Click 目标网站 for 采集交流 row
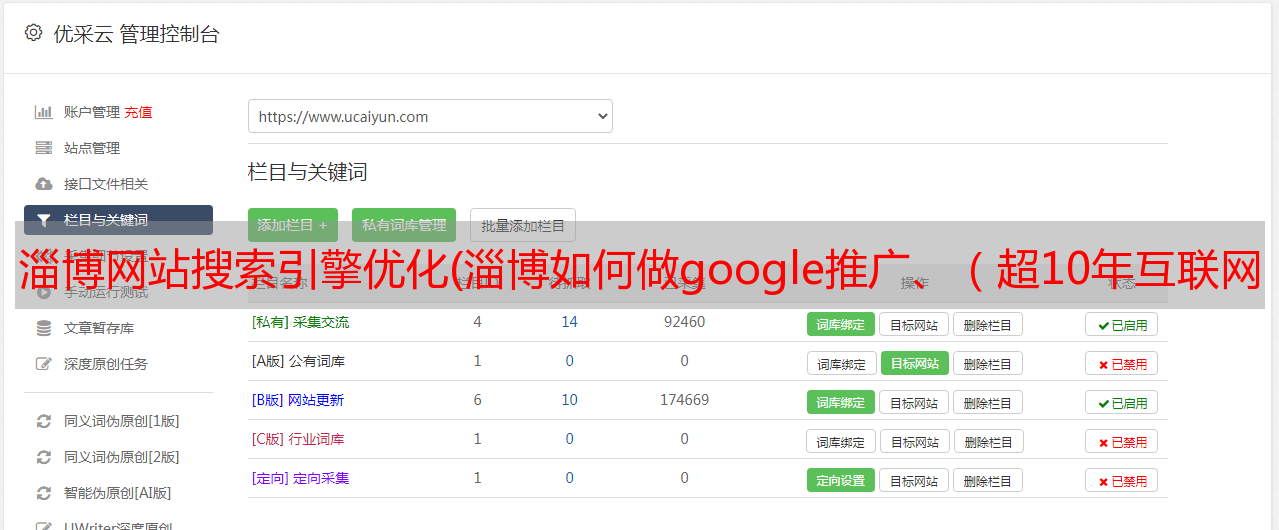The image size is (1279, 530). click(914, 324)
